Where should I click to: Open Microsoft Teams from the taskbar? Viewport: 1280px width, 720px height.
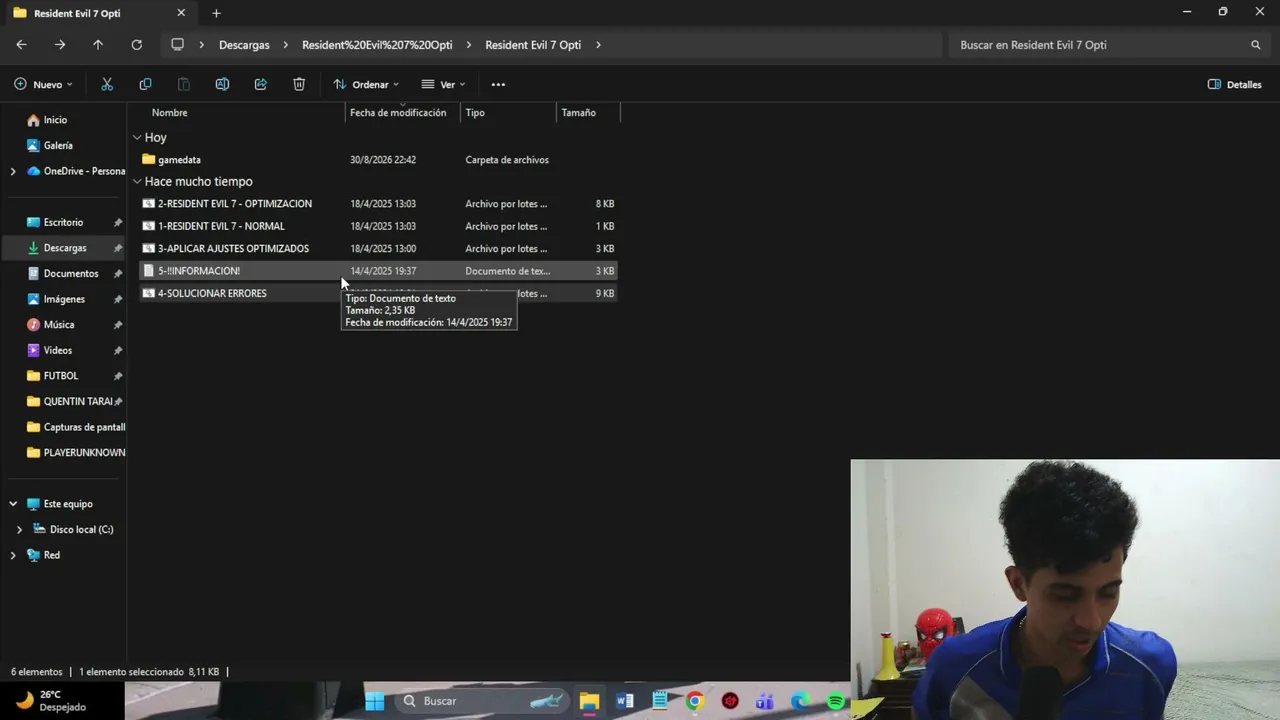(x=766, y=701)
